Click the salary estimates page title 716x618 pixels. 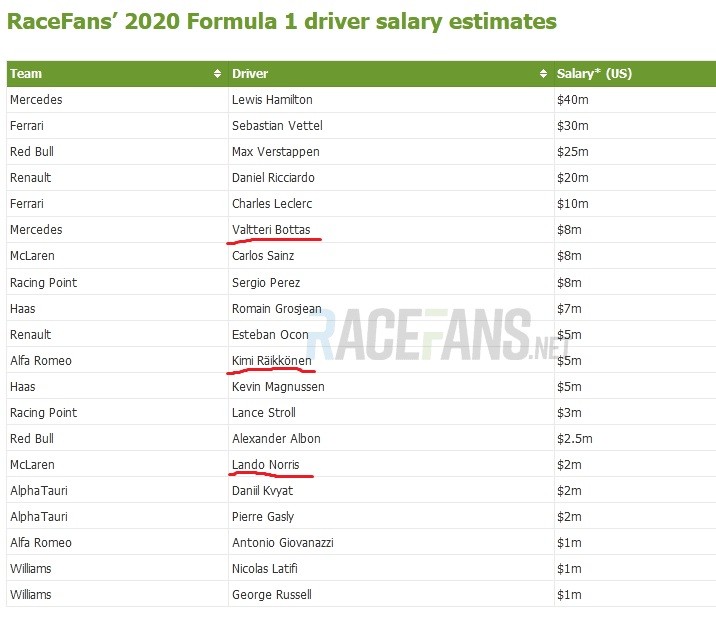point(281,21)
